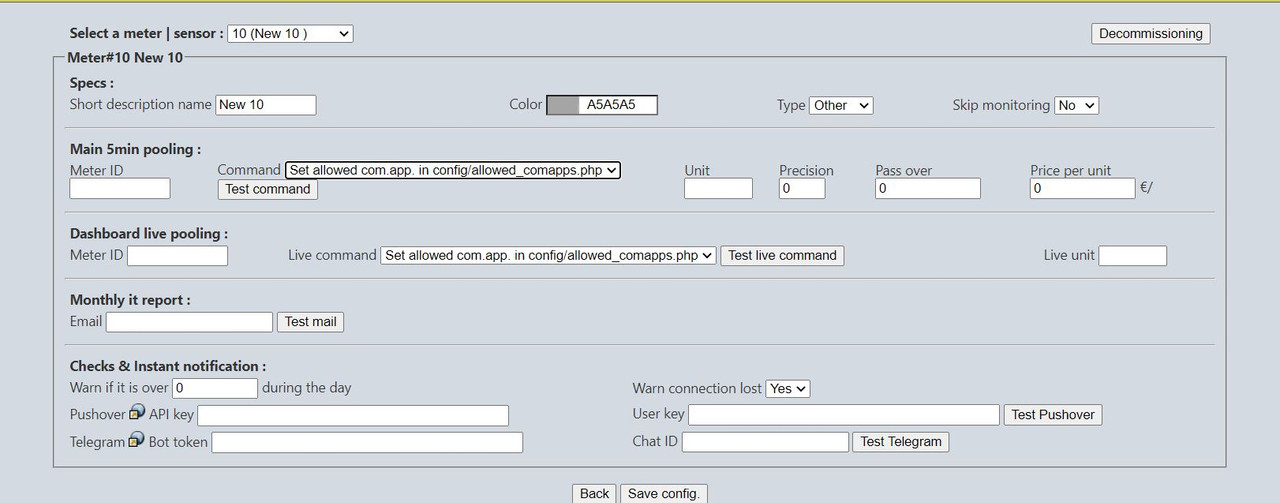This screenshot has width=1280, height=503.
Task: Open the Pushover help icon link
Action: pos(137,414)
